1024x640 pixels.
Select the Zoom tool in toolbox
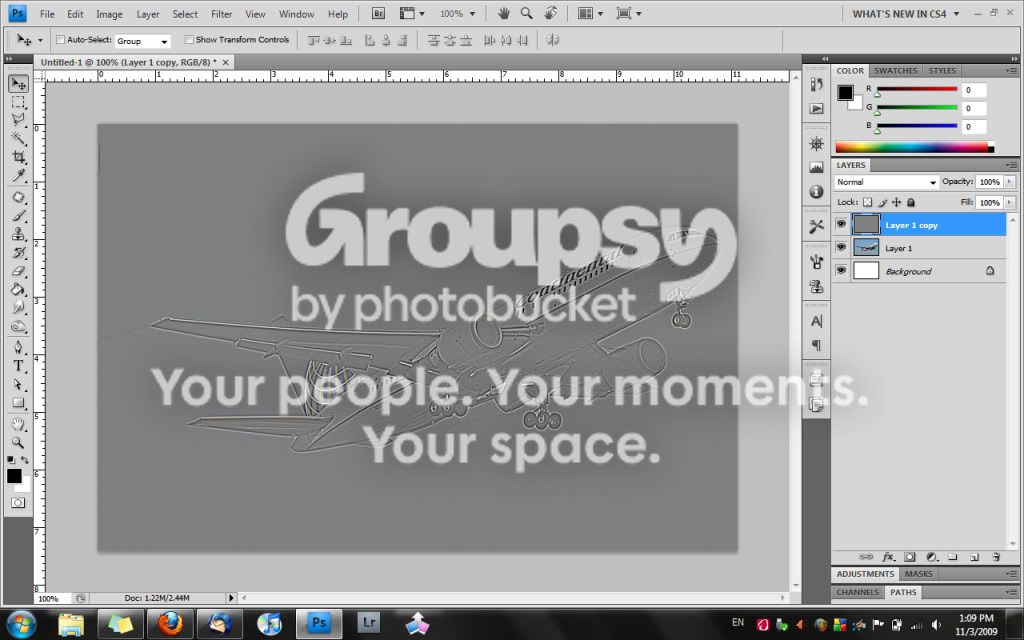[x=18, y=443]
